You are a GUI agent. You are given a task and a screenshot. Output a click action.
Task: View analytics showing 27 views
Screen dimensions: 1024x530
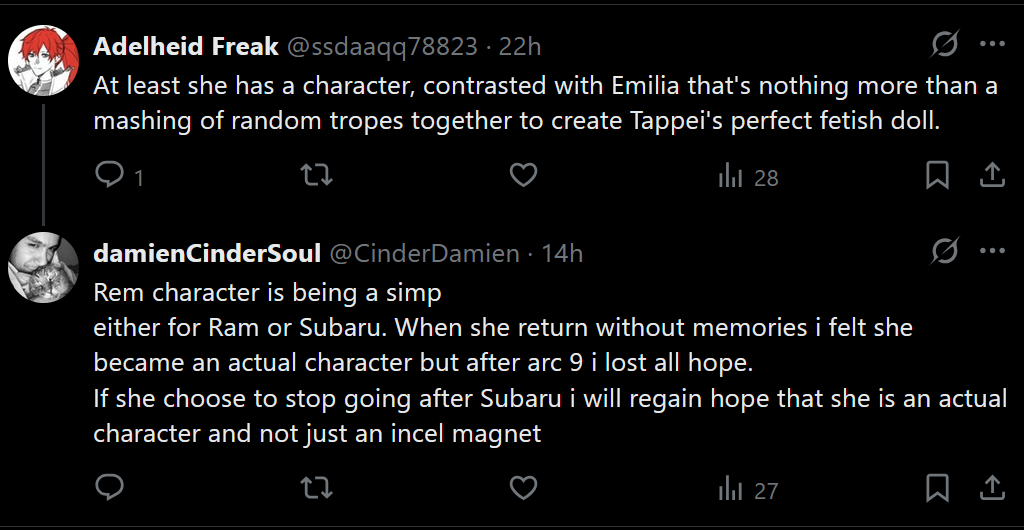(747, 489)
